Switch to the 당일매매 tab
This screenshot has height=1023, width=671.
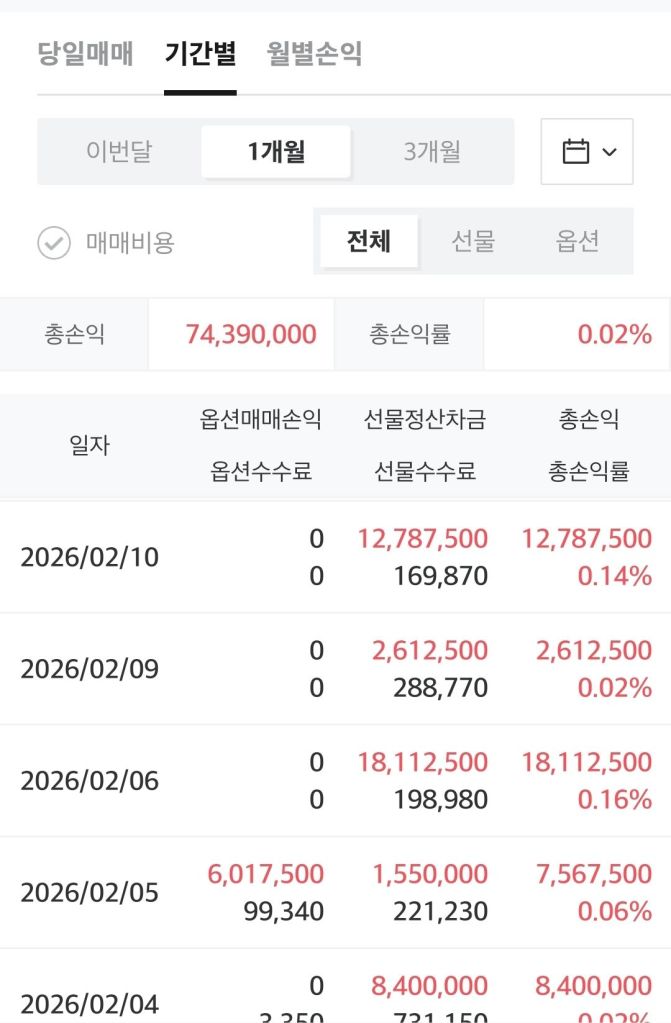(85, 53)
